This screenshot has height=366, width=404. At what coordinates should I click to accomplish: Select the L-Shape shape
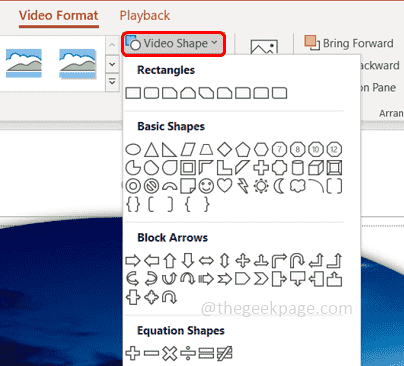224,168
